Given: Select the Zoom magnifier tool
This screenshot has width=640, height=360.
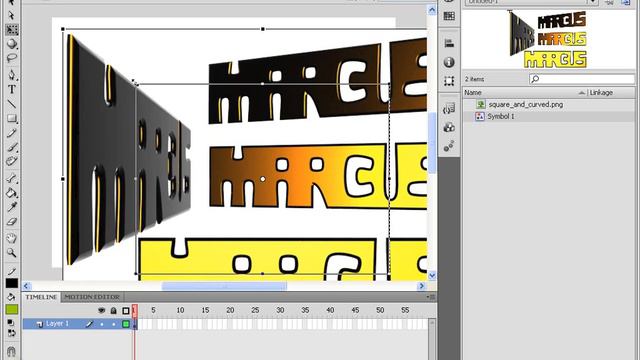Looking at the screenshot, I should (11, 253).
